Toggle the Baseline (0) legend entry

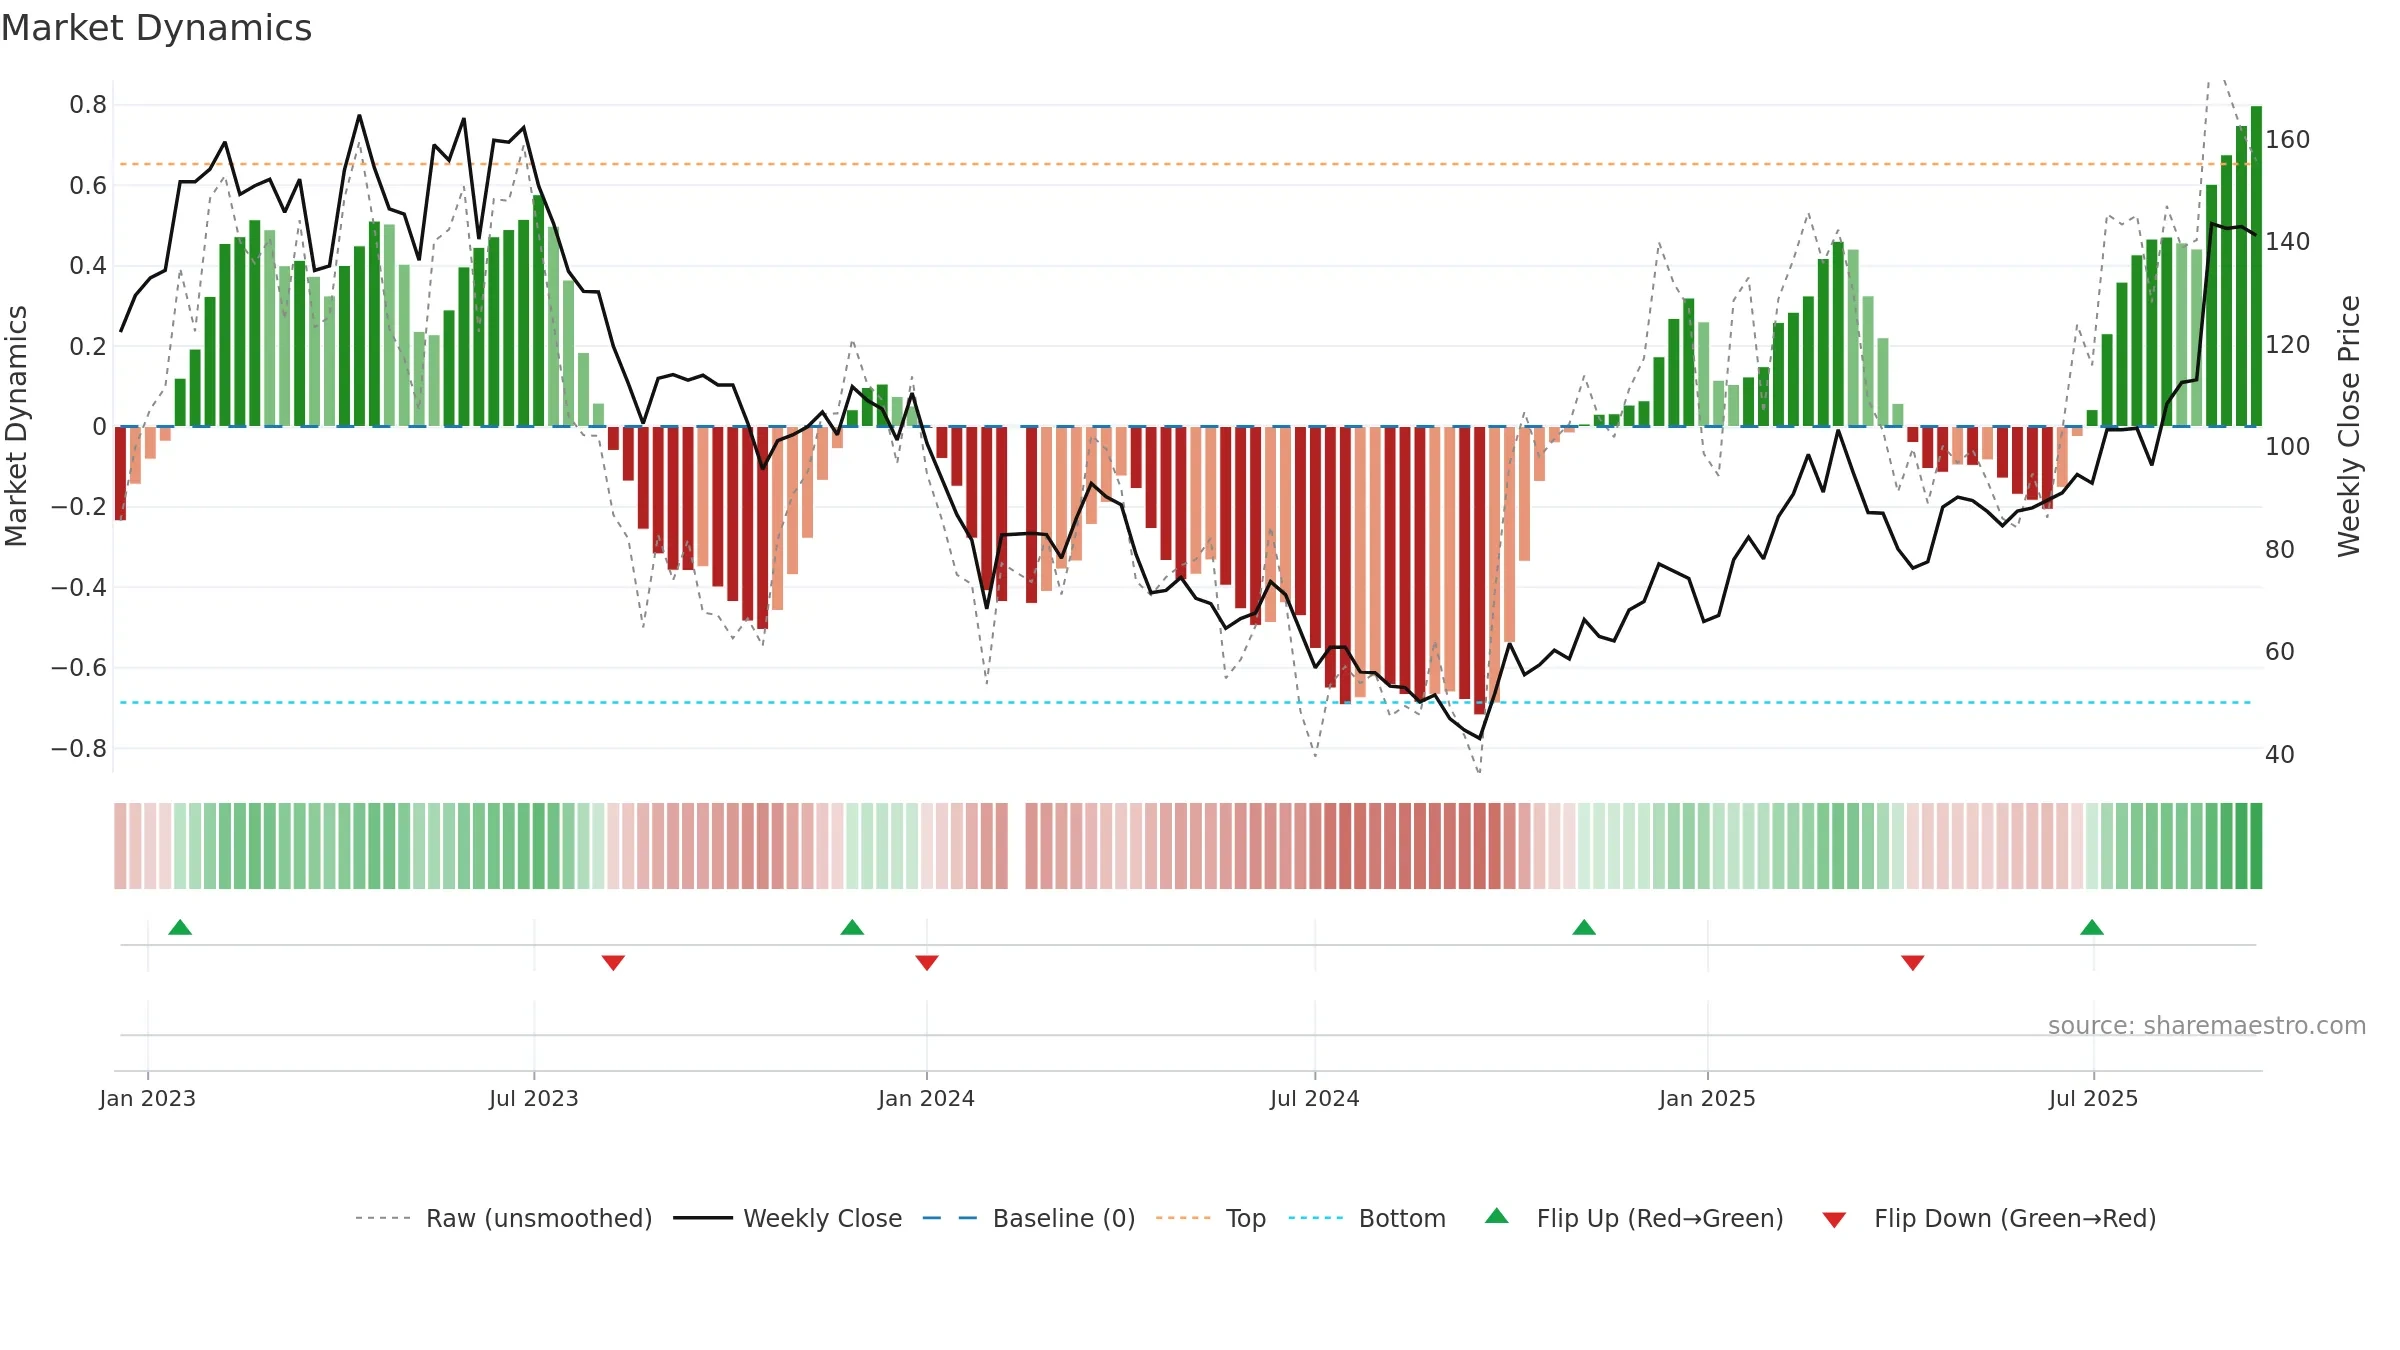pyautogui.click(x=1028, y=1218)
